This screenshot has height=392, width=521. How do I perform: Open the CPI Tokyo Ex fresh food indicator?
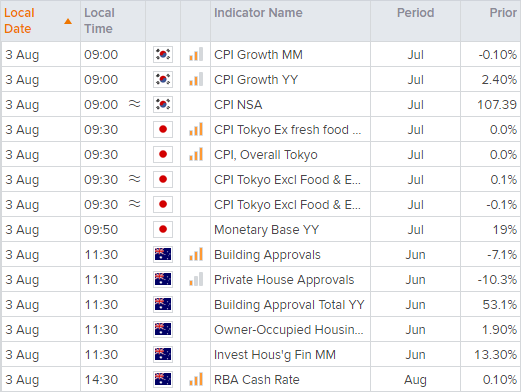tap(287, 130)
